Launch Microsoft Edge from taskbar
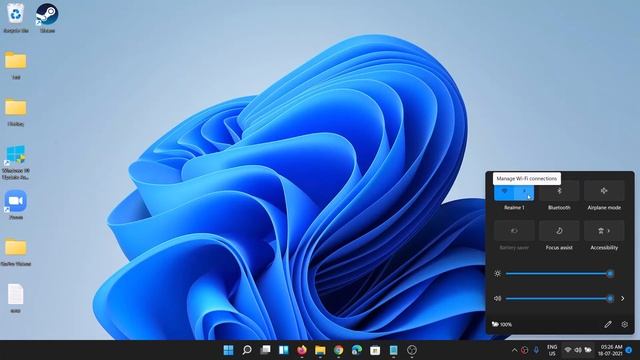The width and height of the screenshot is (640, 360). (x=357, y=350)
